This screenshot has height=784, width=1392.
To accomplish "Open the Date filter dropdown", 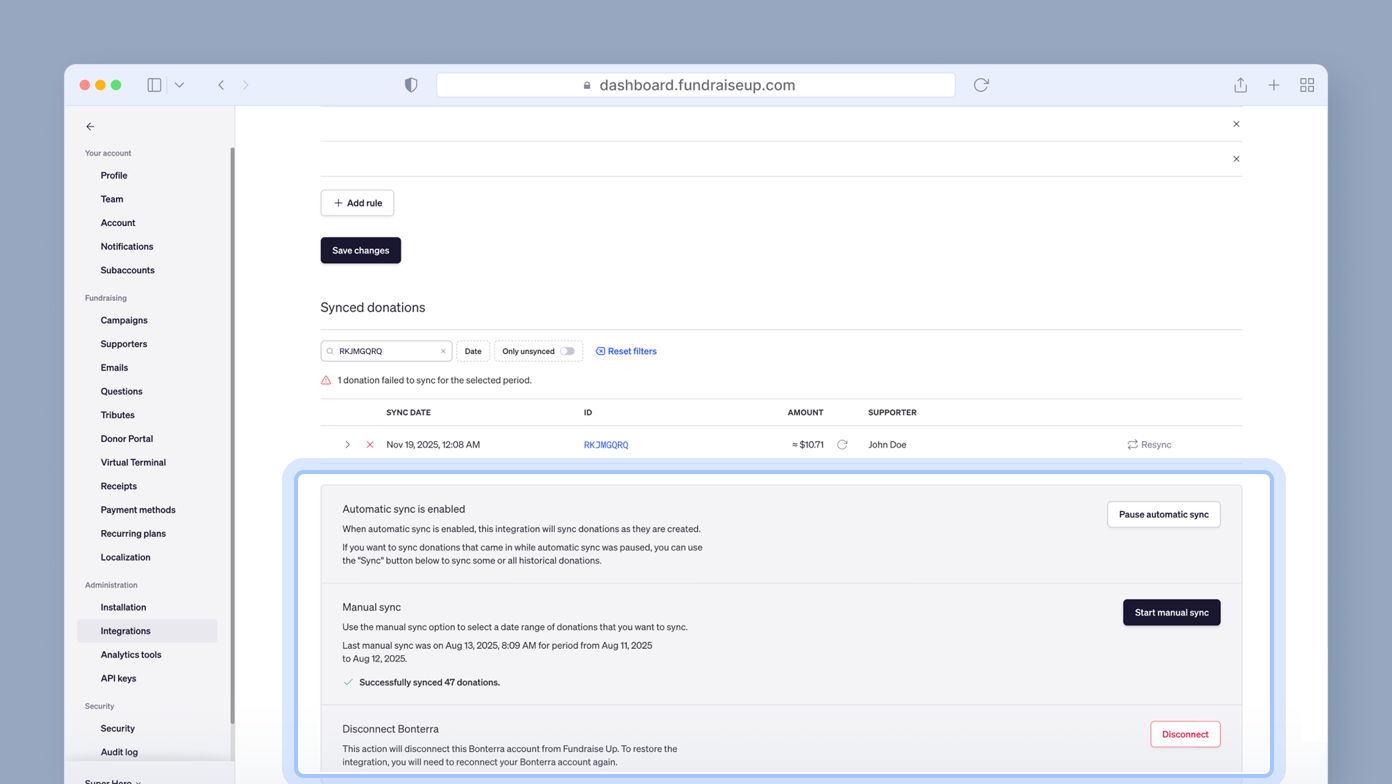I will (x=472, y=351).
